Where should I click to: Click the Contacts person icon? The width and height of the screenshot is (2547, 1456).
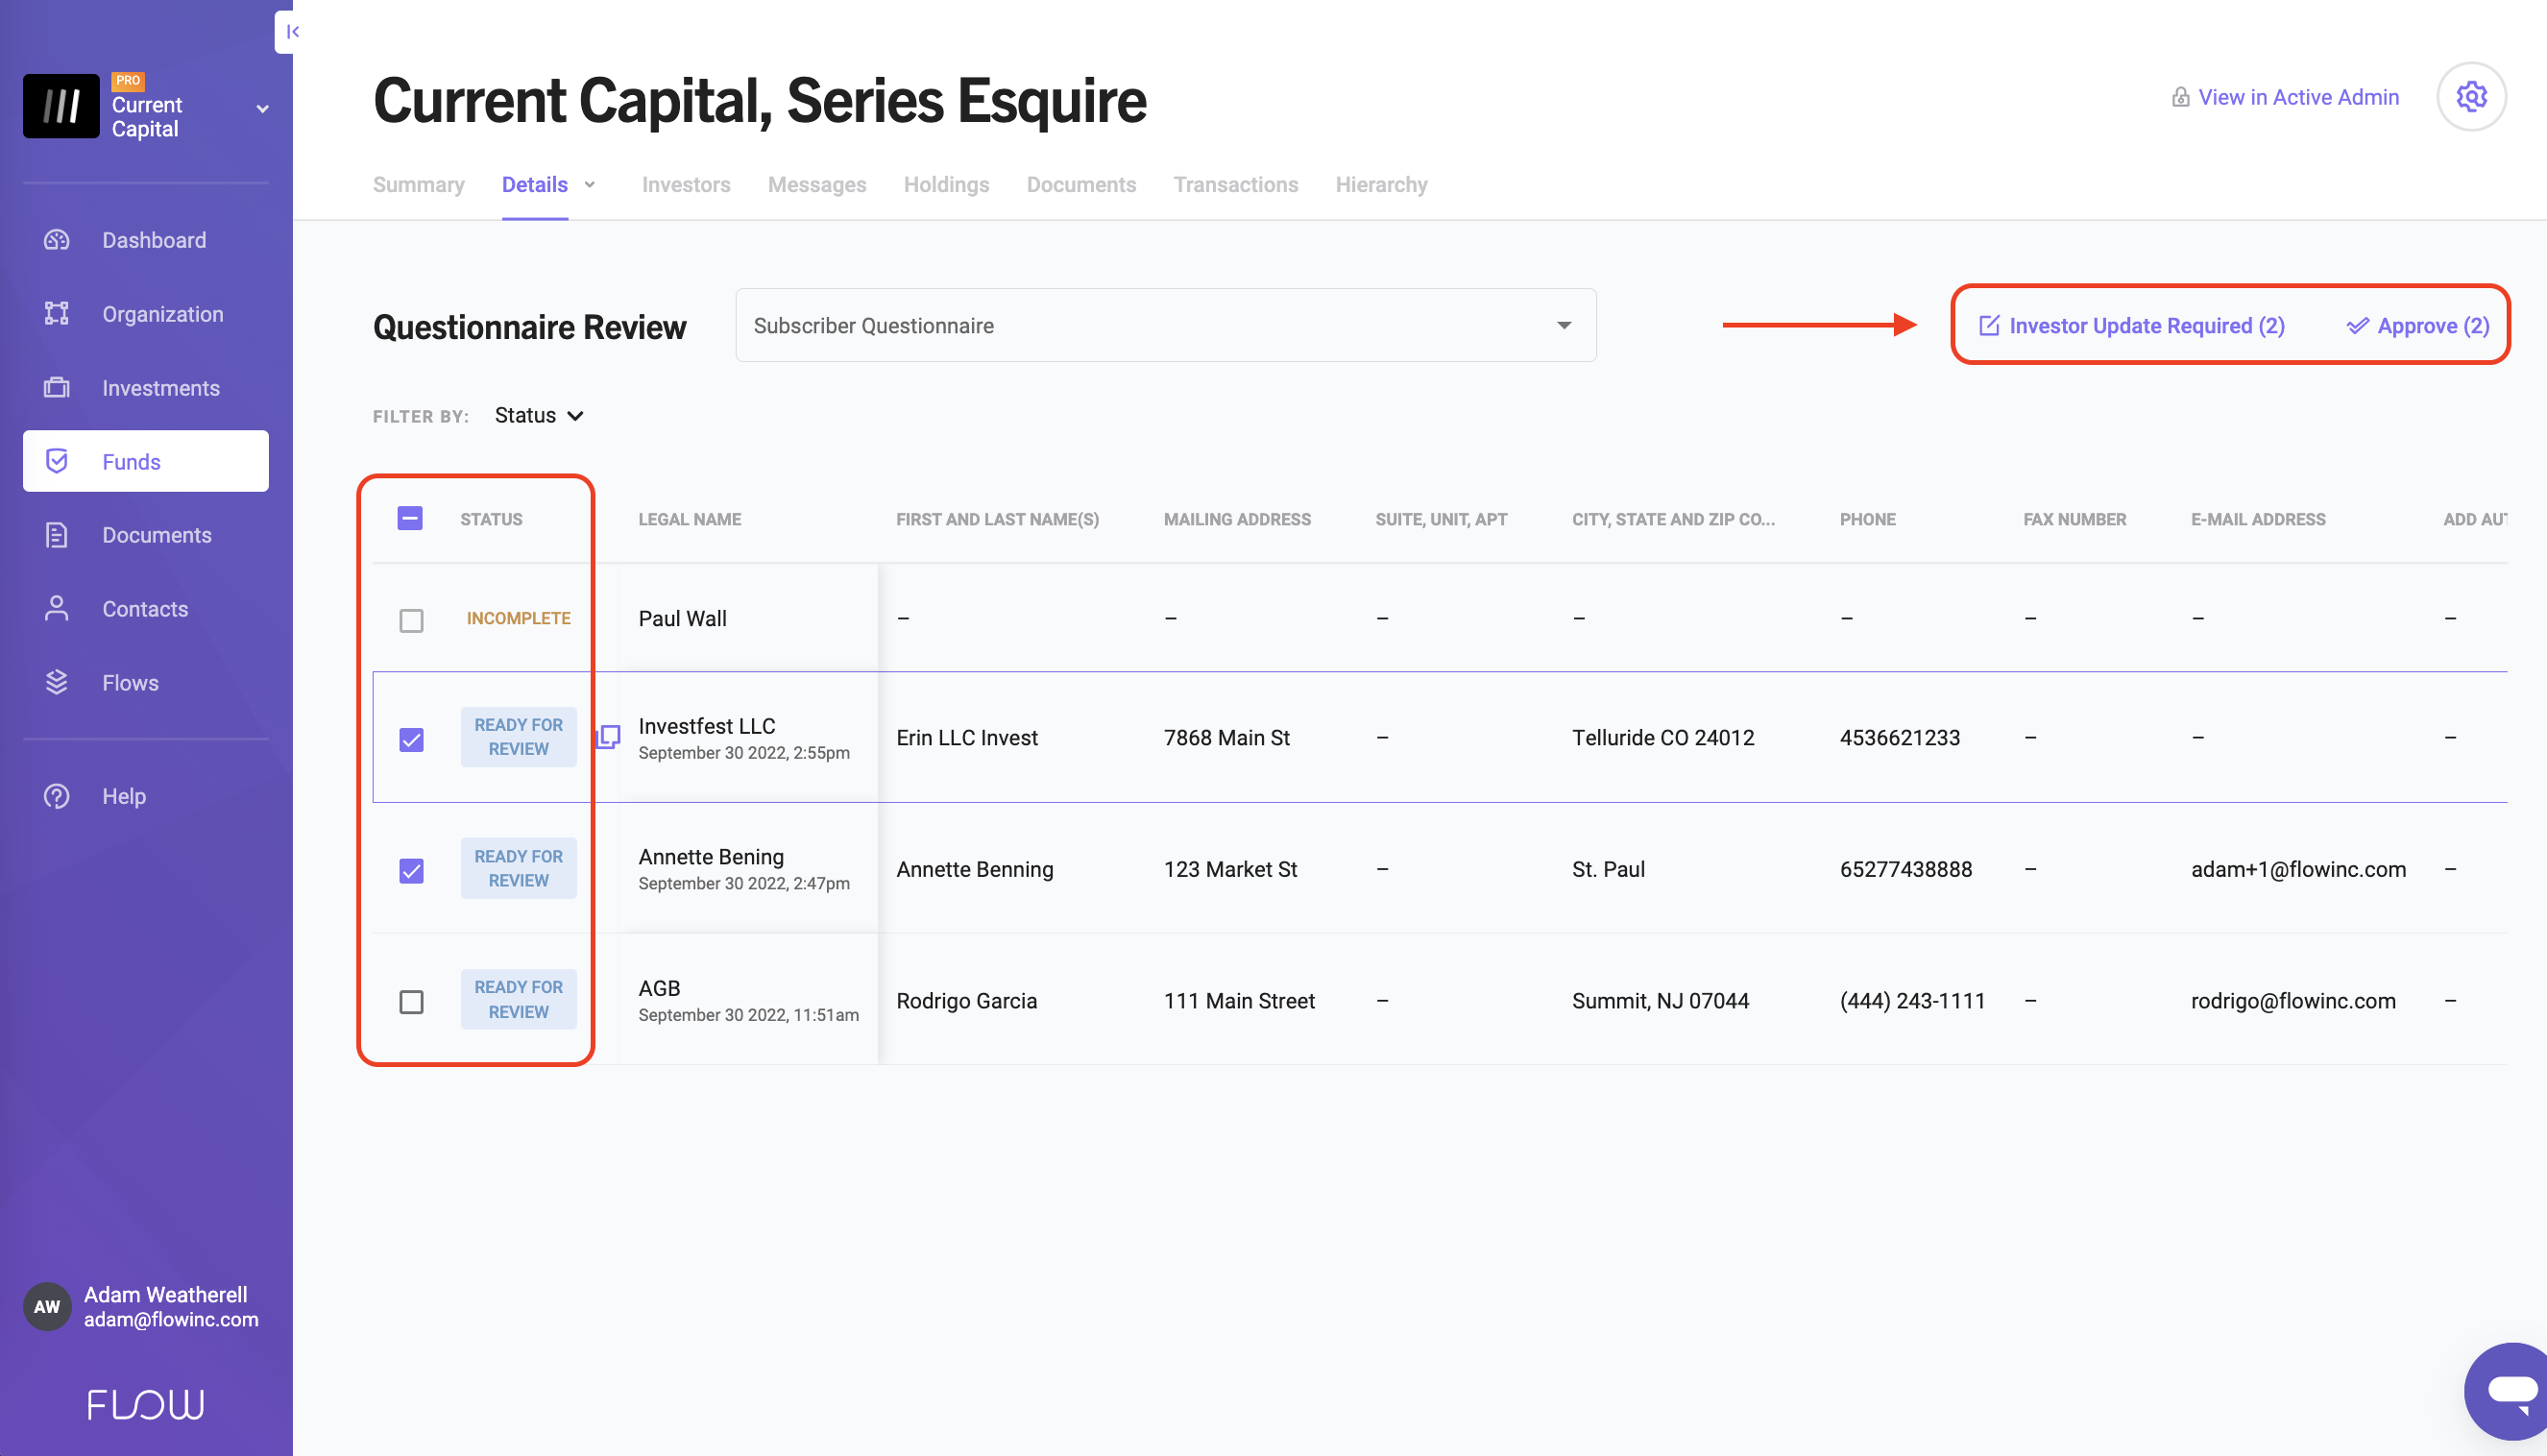57,609
